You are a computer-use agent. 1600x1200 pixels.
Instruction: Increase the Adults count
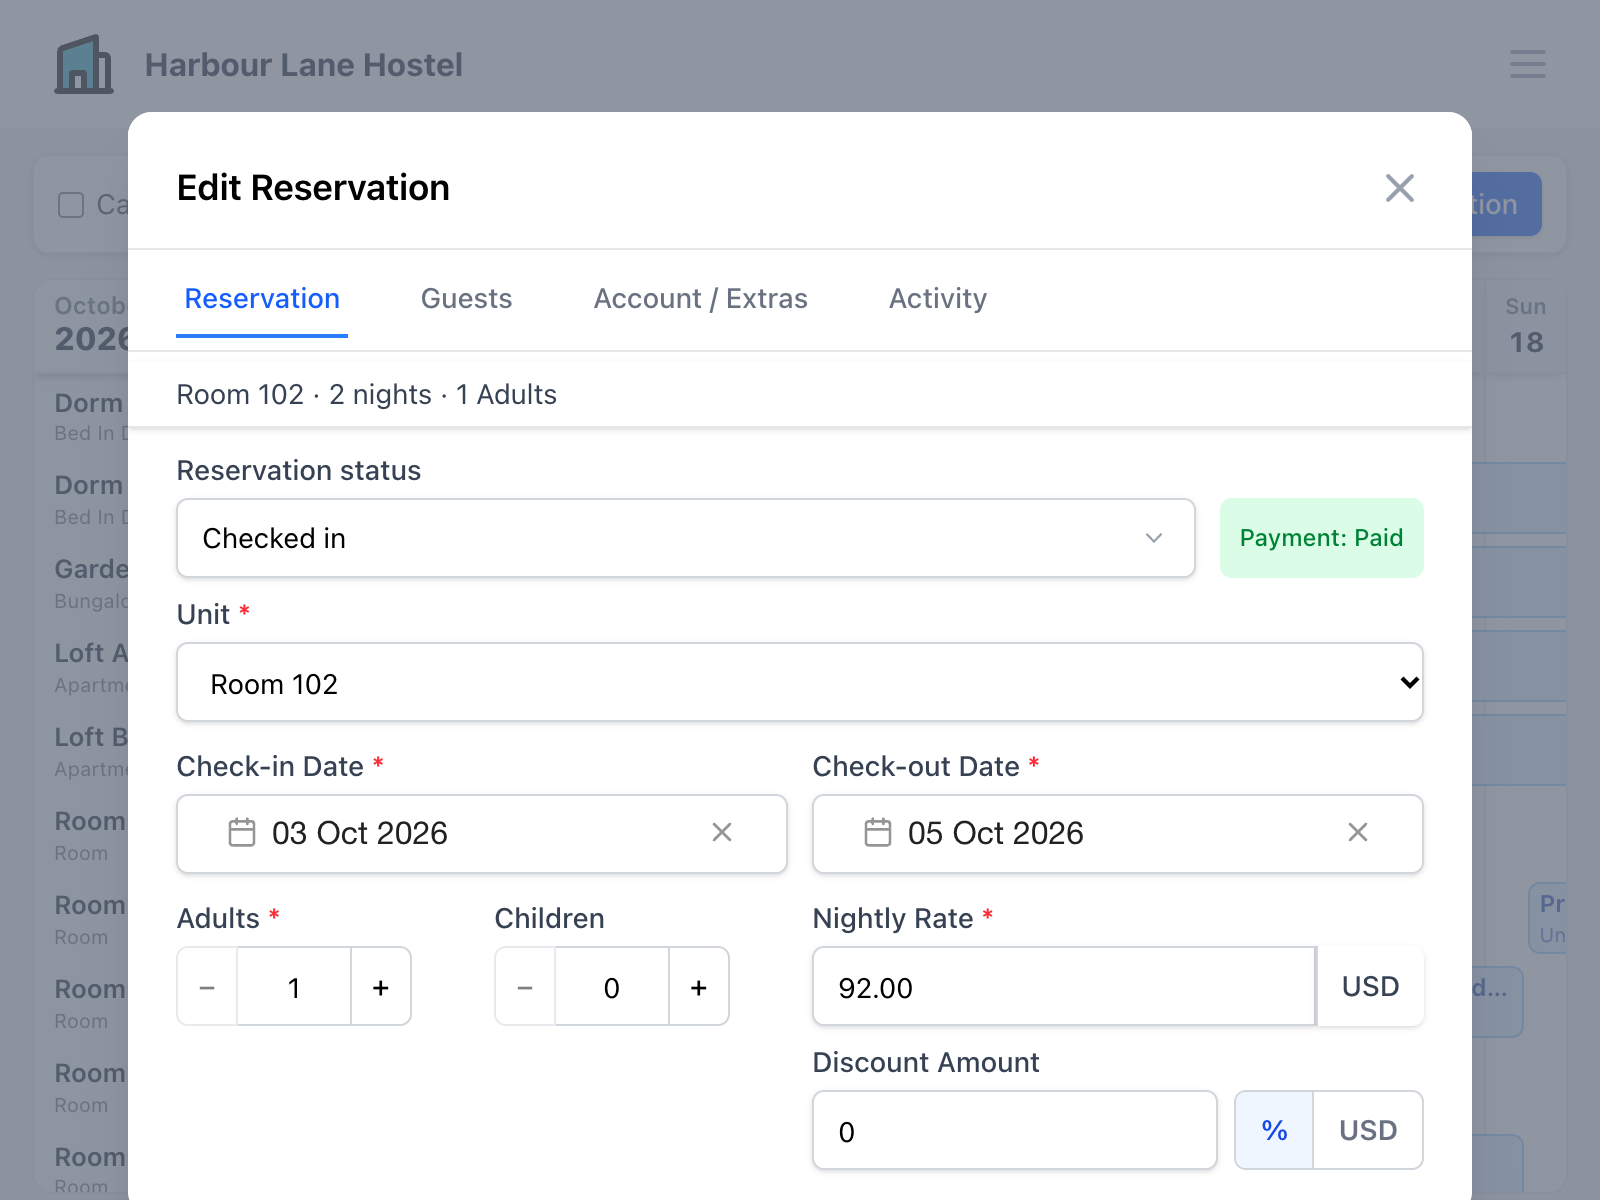(381, 987)
